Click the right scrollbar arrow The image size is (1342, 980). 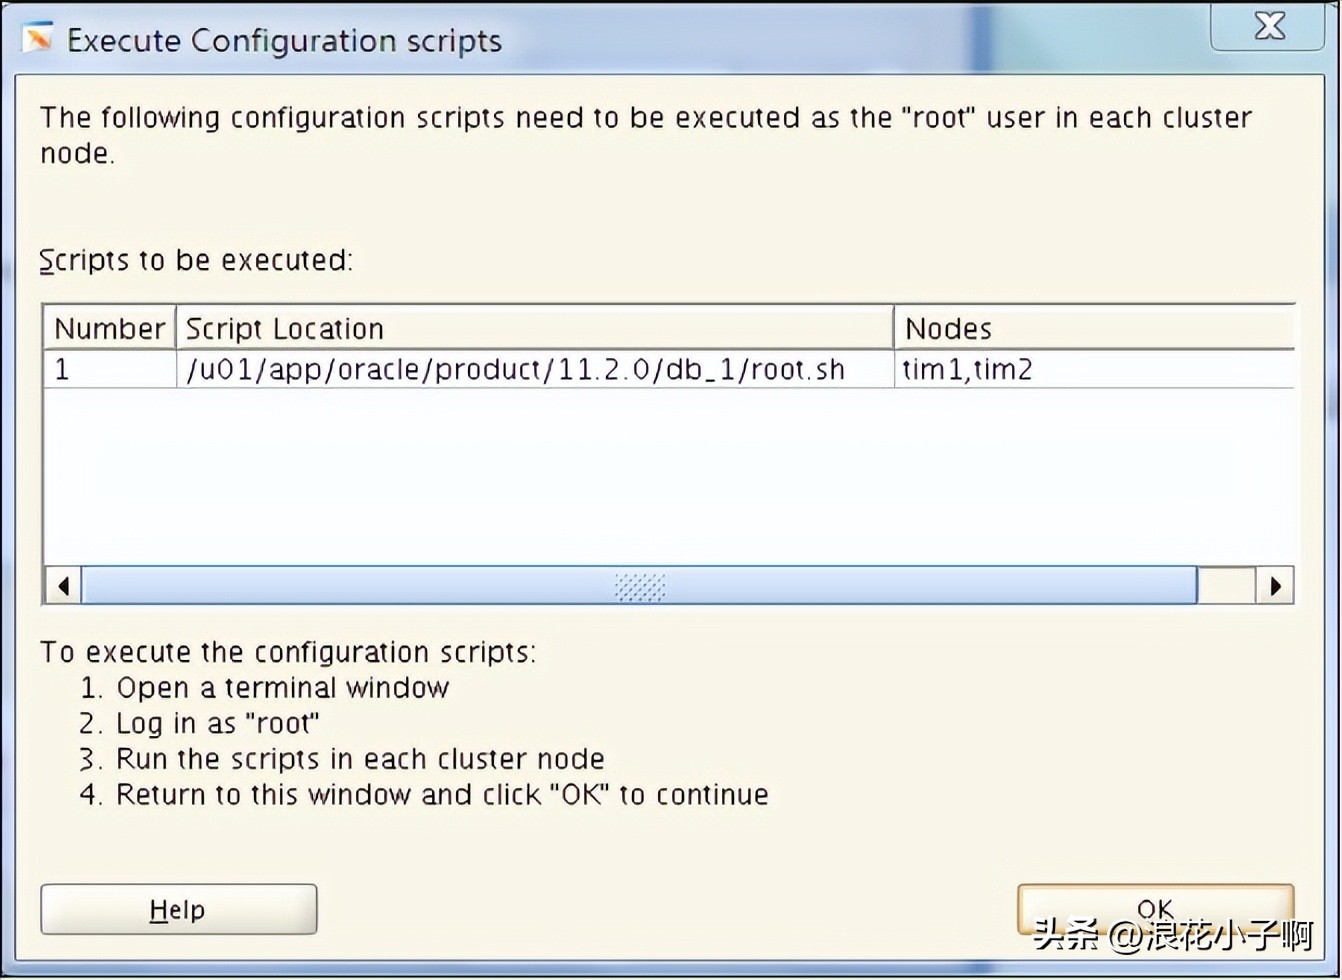[1276, 586]
